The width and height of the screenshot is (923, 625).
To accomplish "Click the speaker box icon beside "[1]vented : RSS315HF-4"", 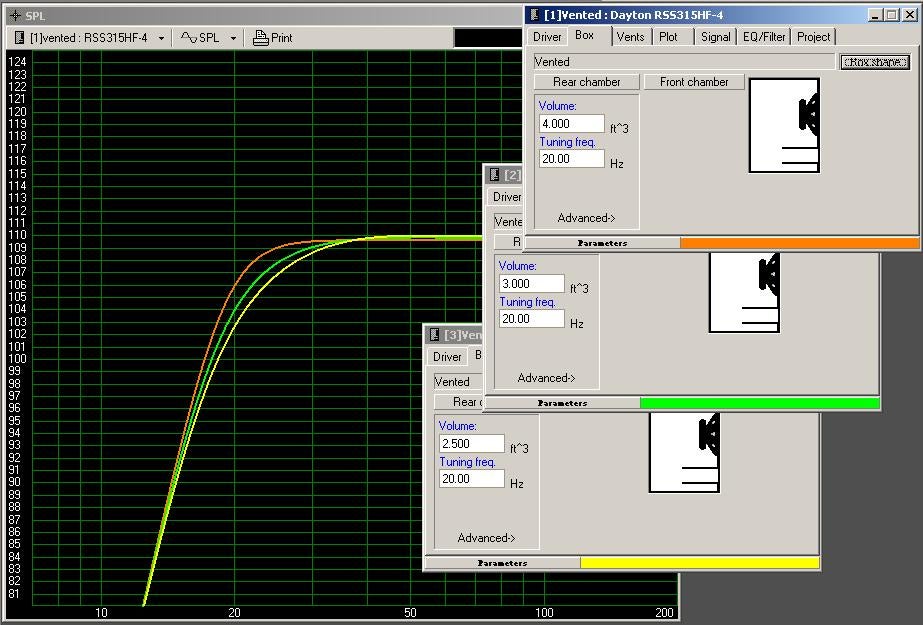I will click(x=19, y=38).
